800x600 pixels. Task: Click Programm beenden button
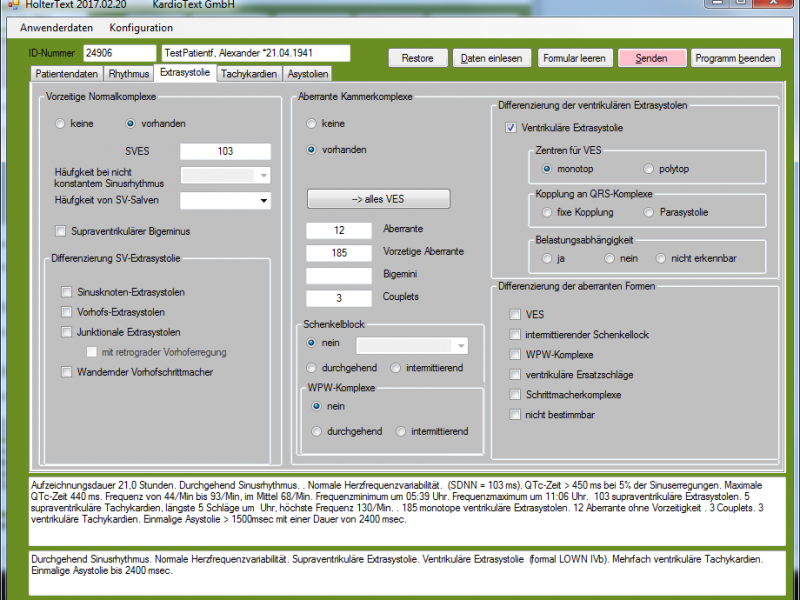pos(735,58)
